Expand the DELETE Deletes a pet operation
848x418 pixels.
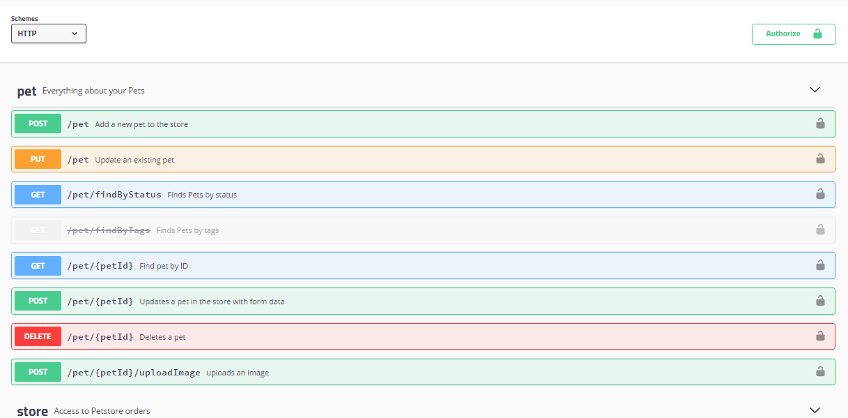click(x=423, y=336)
